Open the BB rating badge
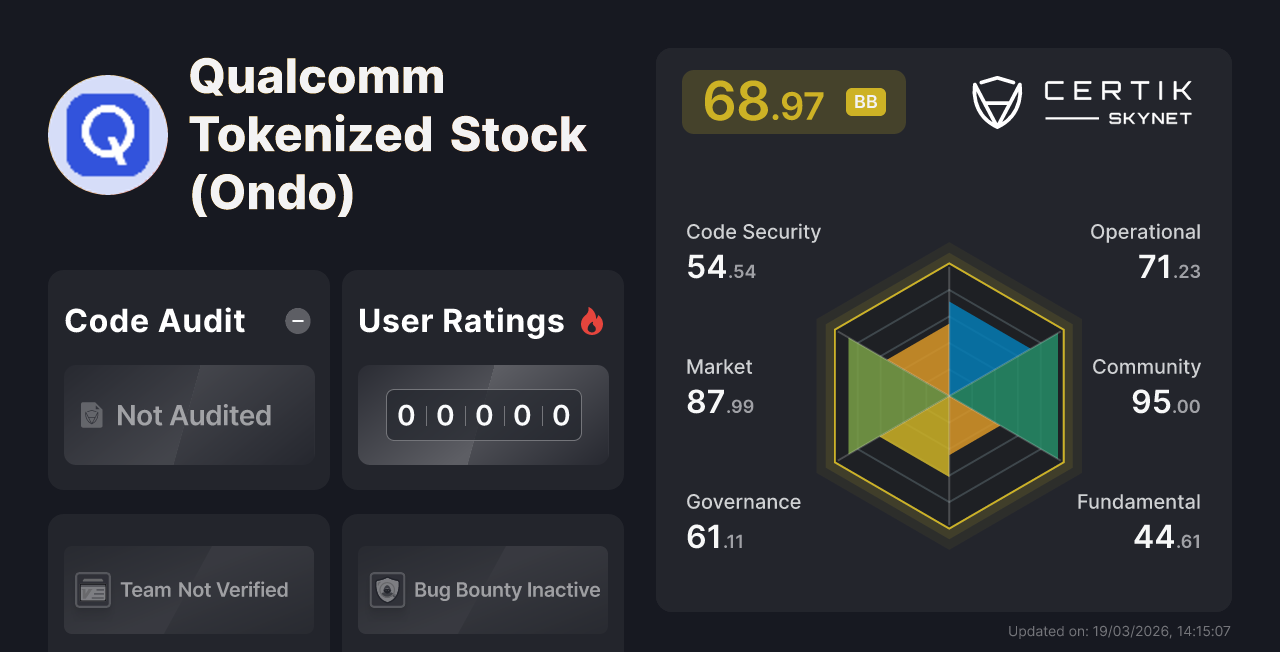The width and height of the screenshot is (1280, 652). point(866,101)
